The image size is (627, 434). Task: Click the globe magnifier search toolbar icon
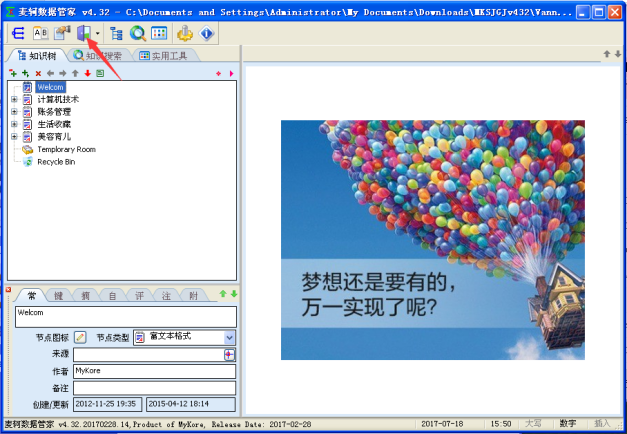[x=138, y=33]
